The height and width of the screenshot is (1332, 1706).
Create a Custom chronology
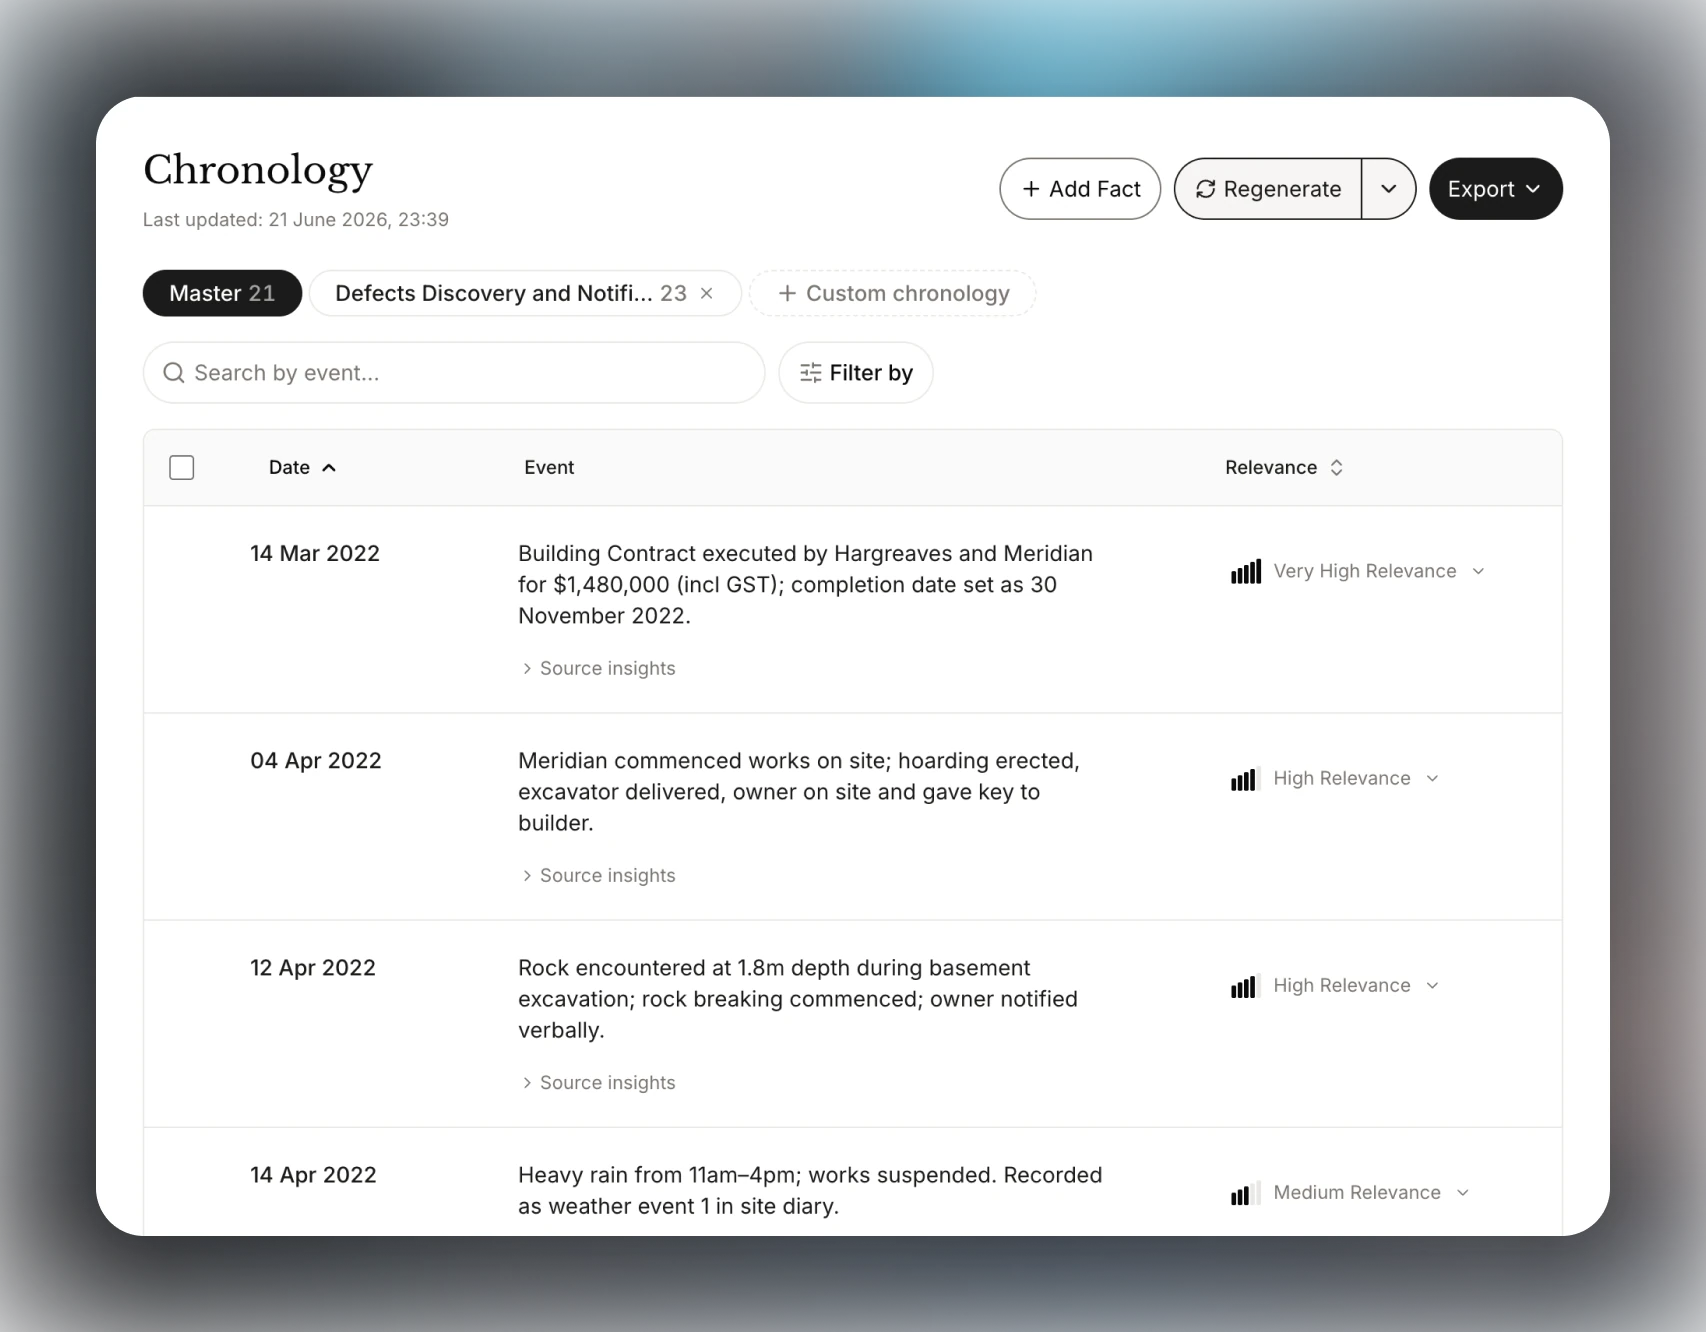893,293
